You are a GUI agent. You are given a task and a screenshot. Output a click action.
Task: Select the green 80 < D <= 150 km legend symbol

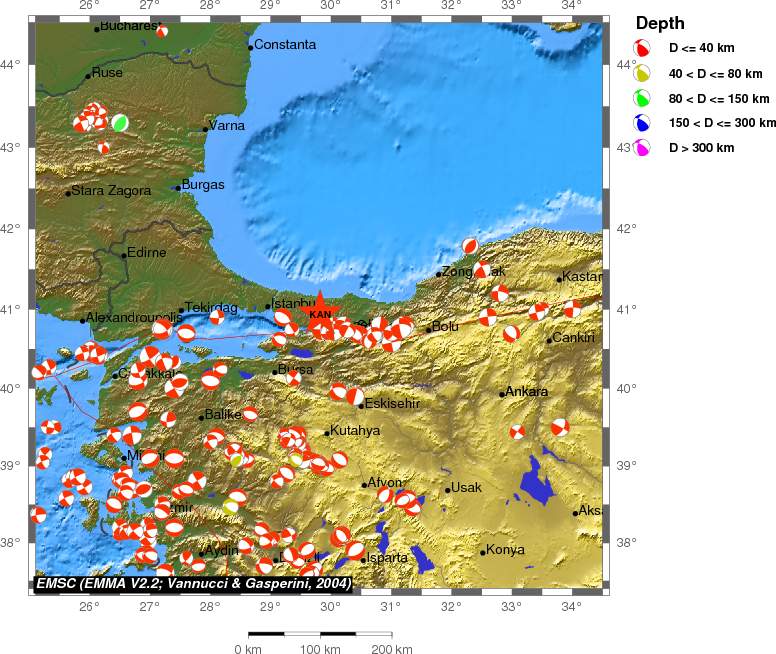pyautogui.click(x=642, y=98)
